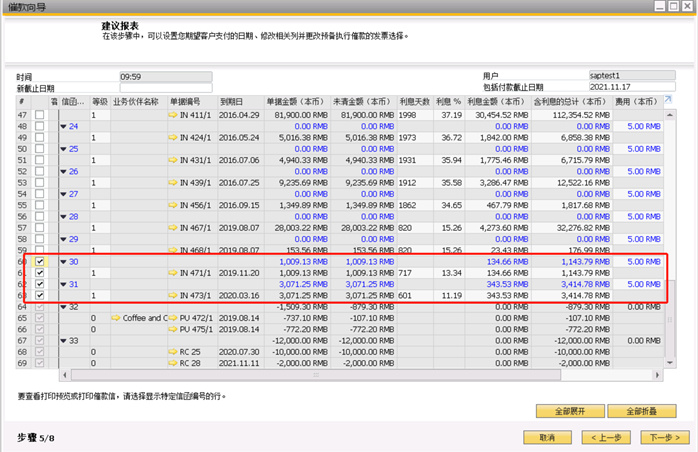Viewport: 698px width, 452px height.
Task: Select the 利息天数 column header
Action: click(x=414, y=102)
